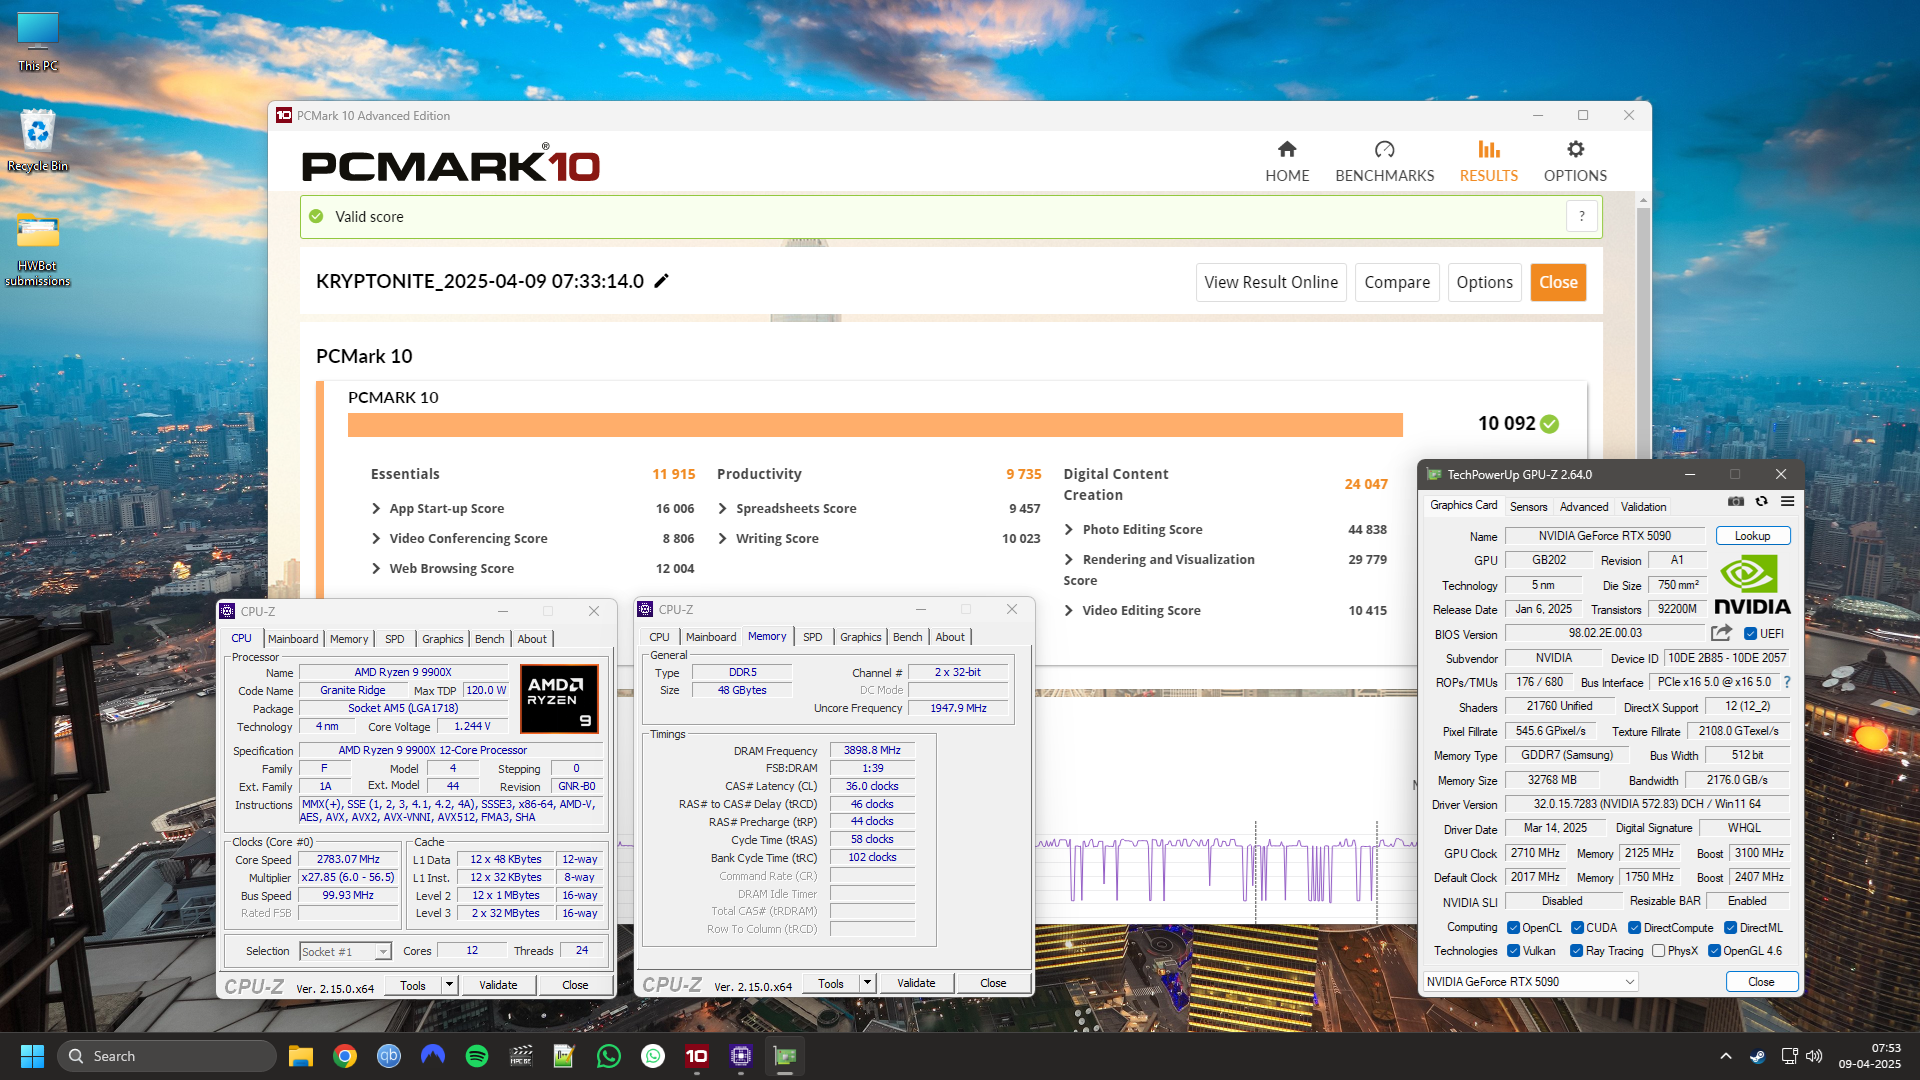Viewport: 1920px width, 1080px height.
Task: Toggle the Ray Tracing checkbox
Action: tap(1577, 951)
